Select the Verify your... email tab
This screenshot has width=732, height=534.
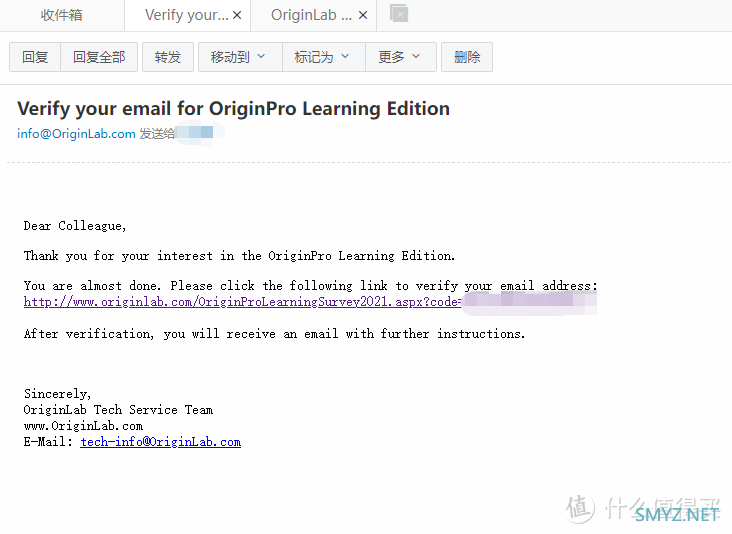[187, 15]
